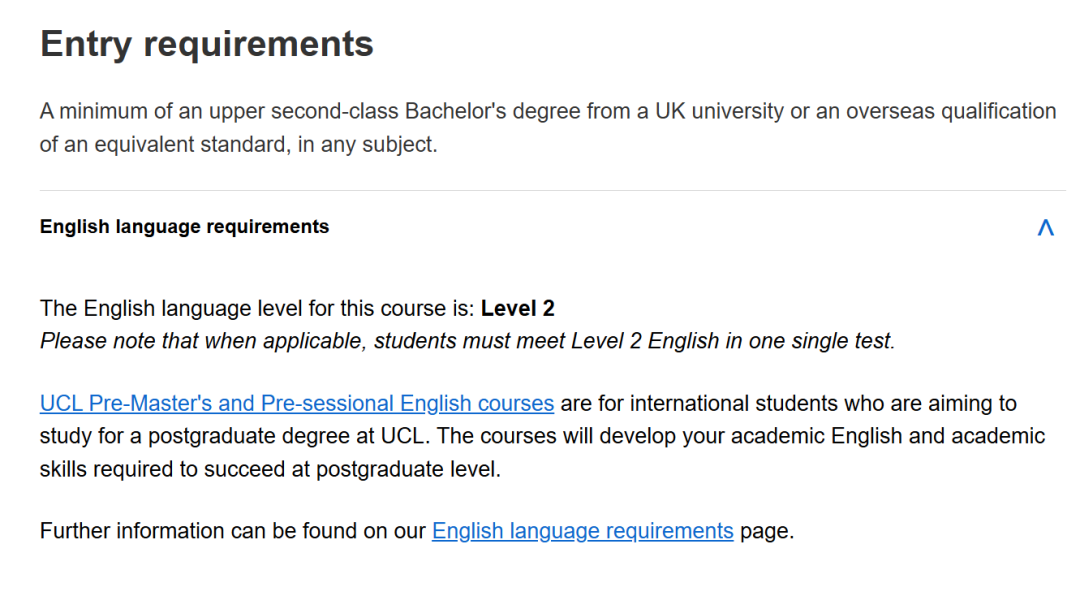Select the word Level 2 in bold
1080x596 pixels.
[518, 308]
